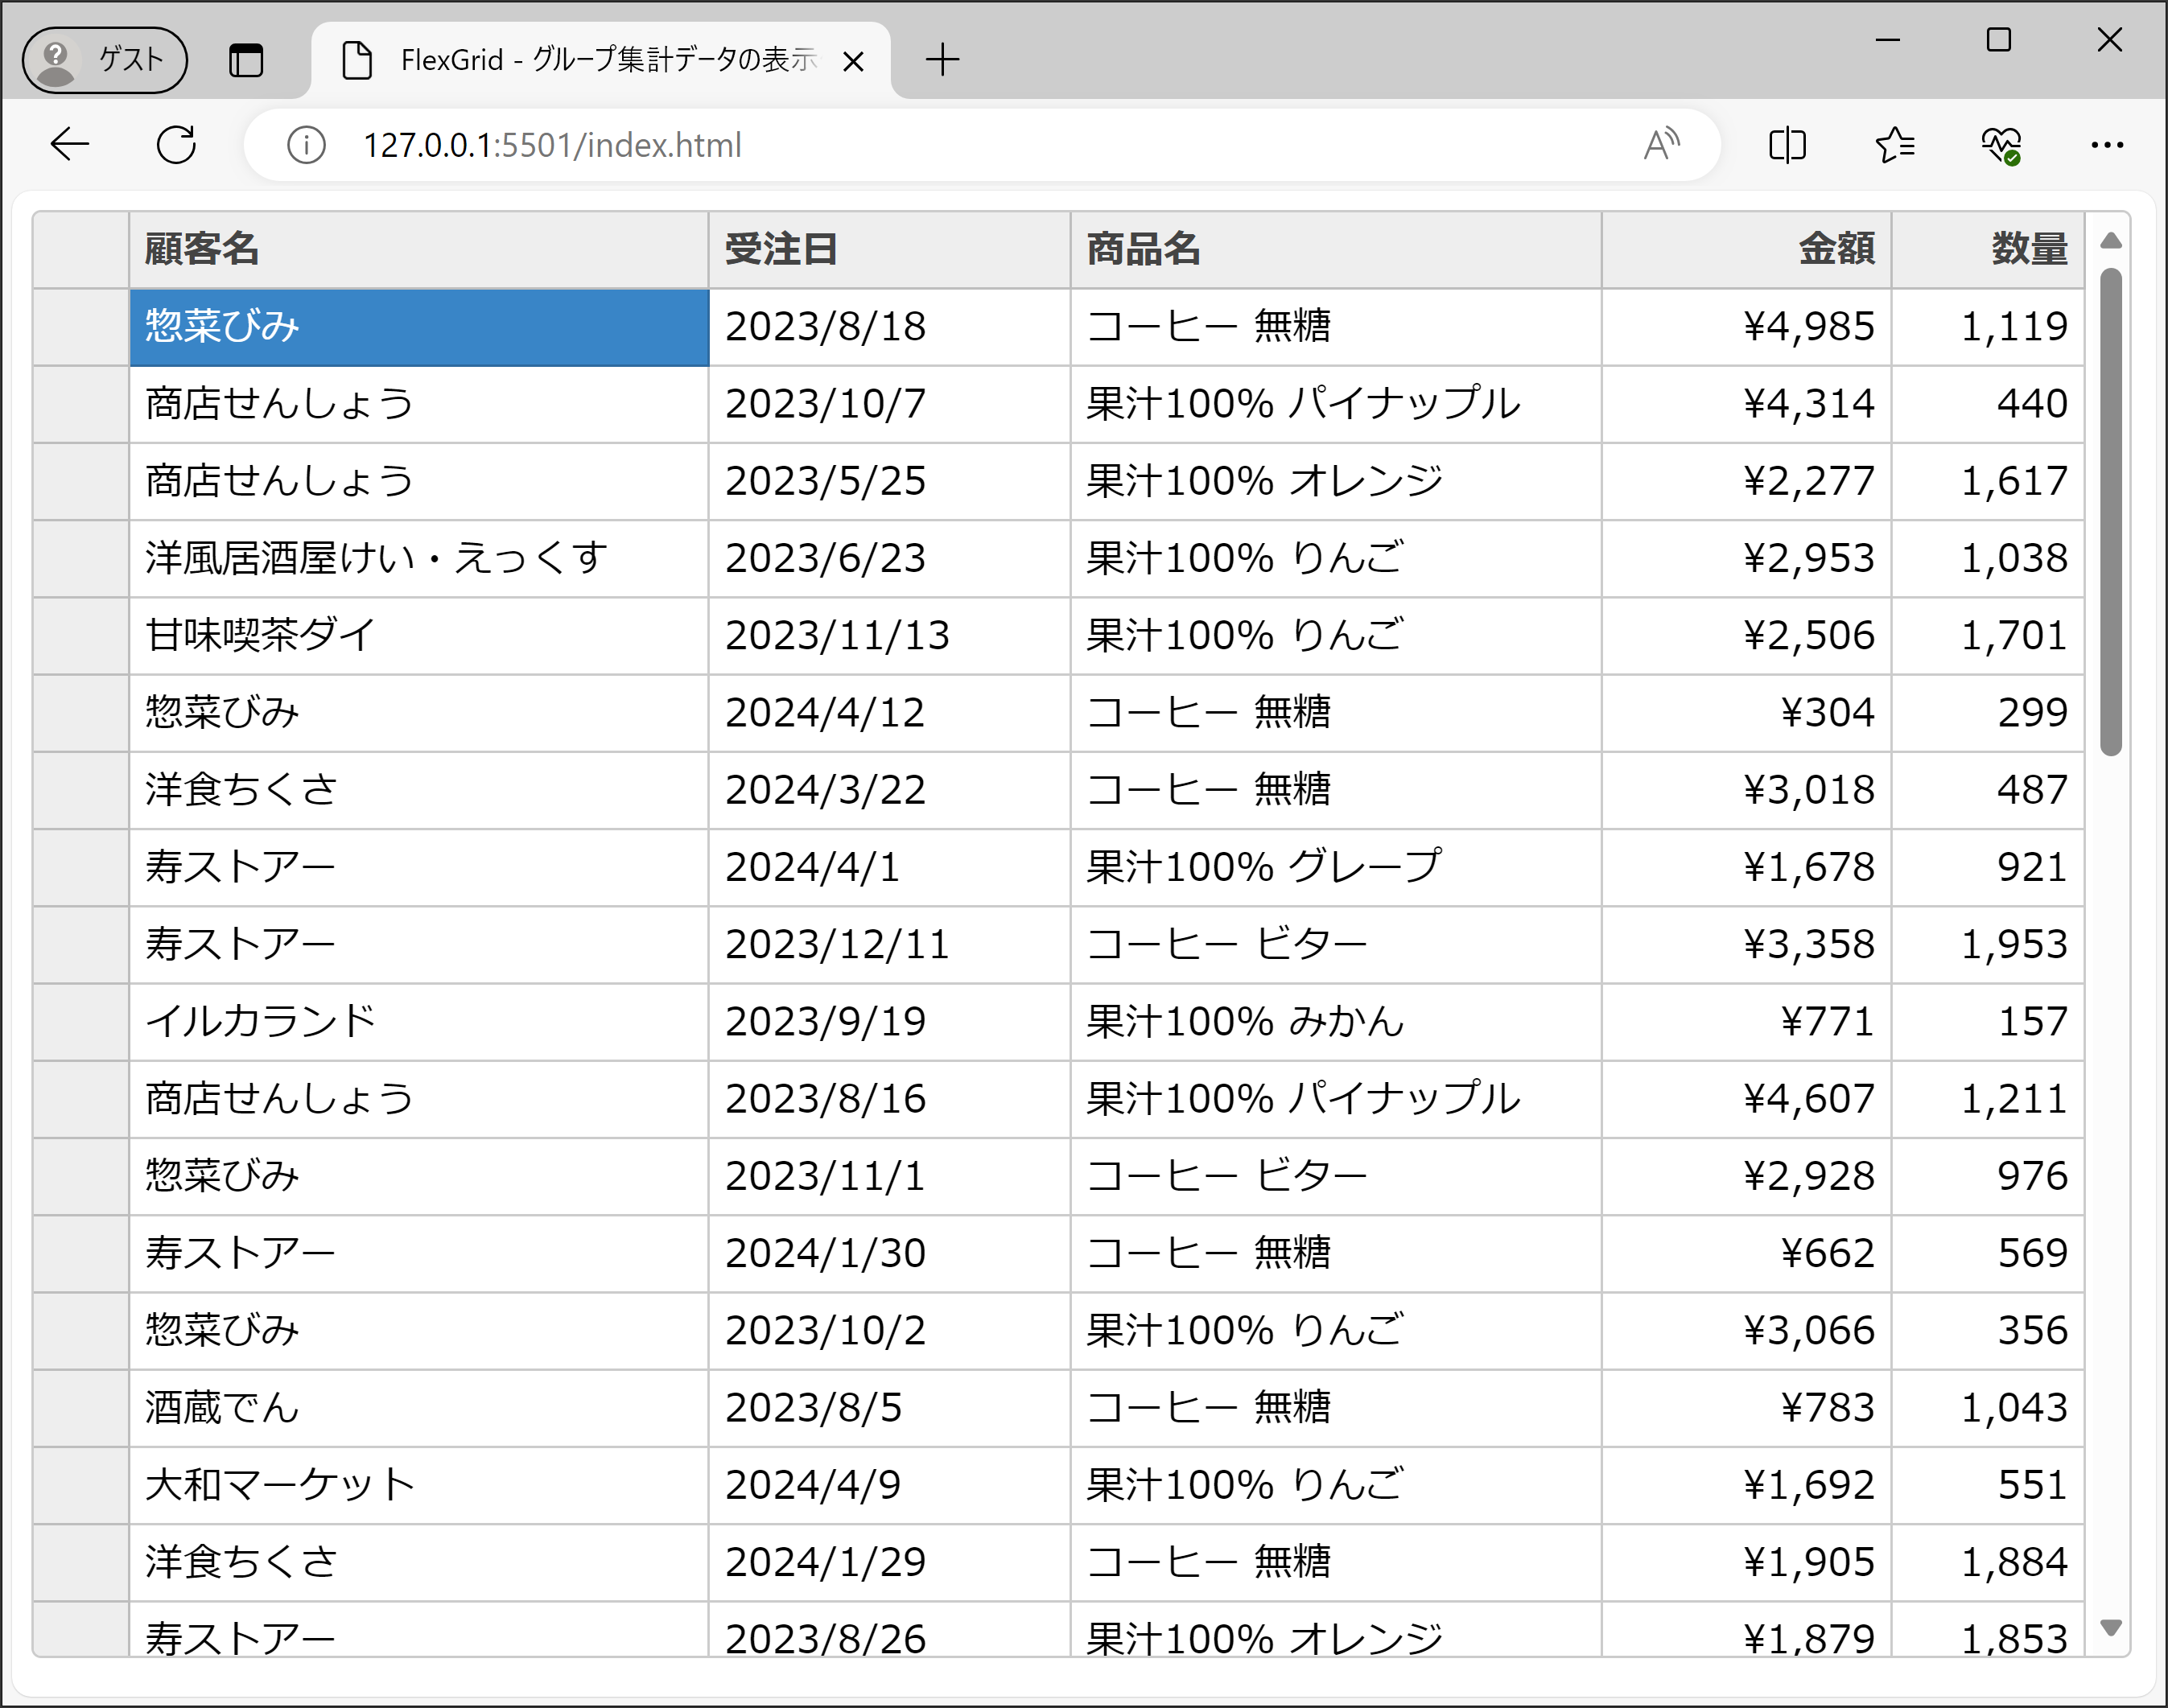Activate the read aloud icon
Image resolution: width=2168 pixels, height=1708 pixels.
click(x=1661, y=145)
